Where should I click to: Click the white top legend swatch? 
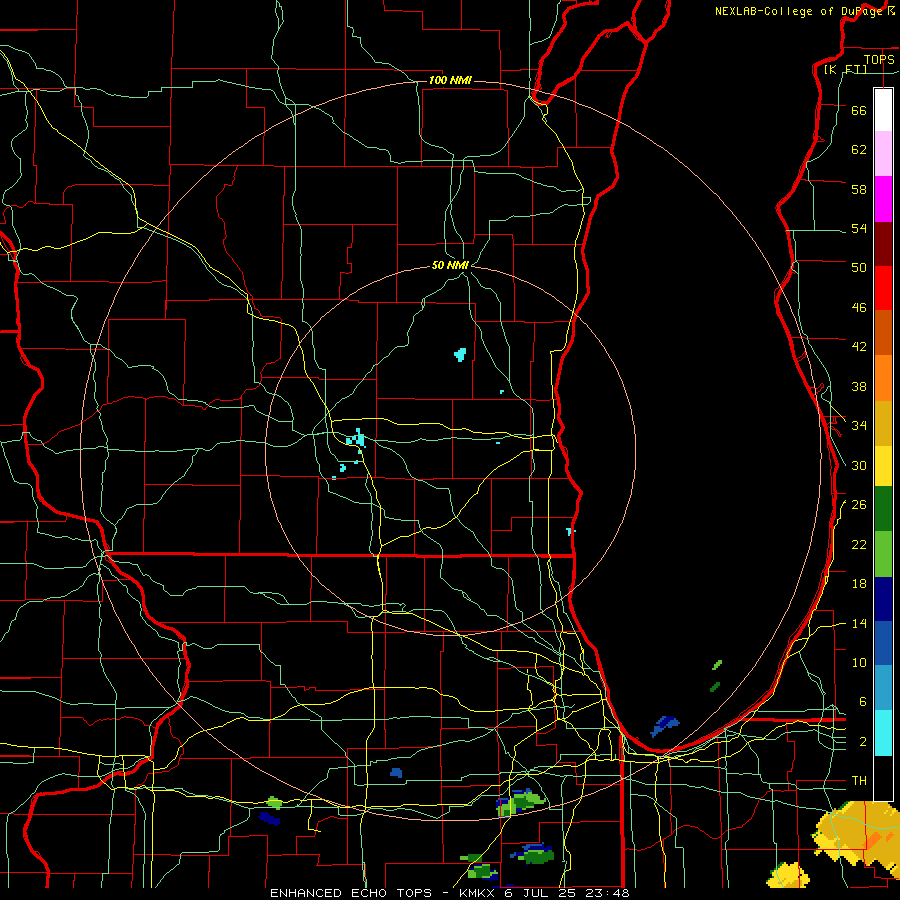(x=883, y=110)
